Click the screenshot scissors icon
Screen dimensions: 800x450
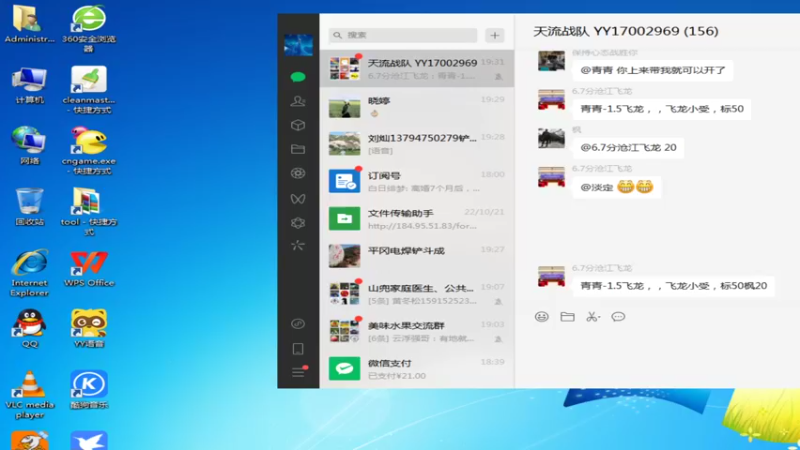pos(592,317)
